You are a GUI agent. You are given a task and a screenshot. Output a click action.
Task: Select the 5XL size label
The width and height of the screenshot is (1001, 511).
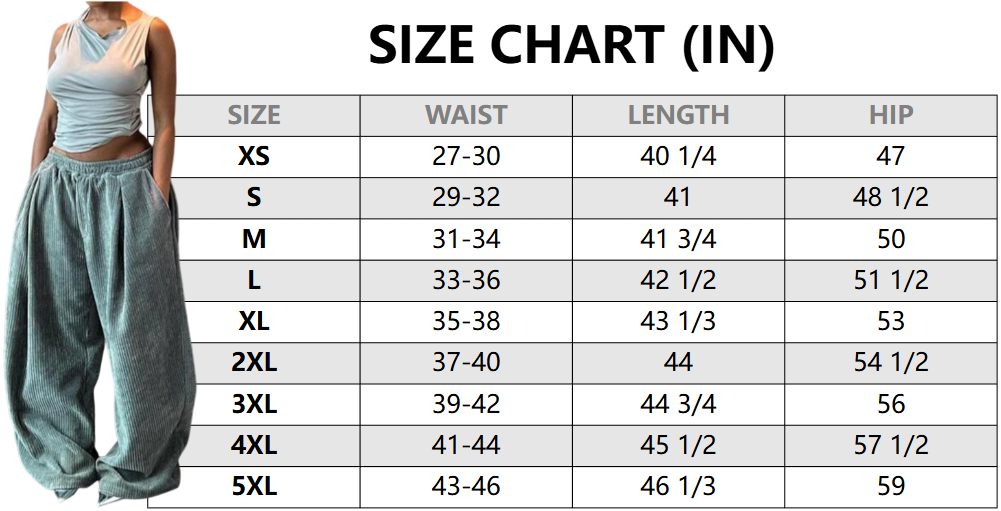coord(254,486)
